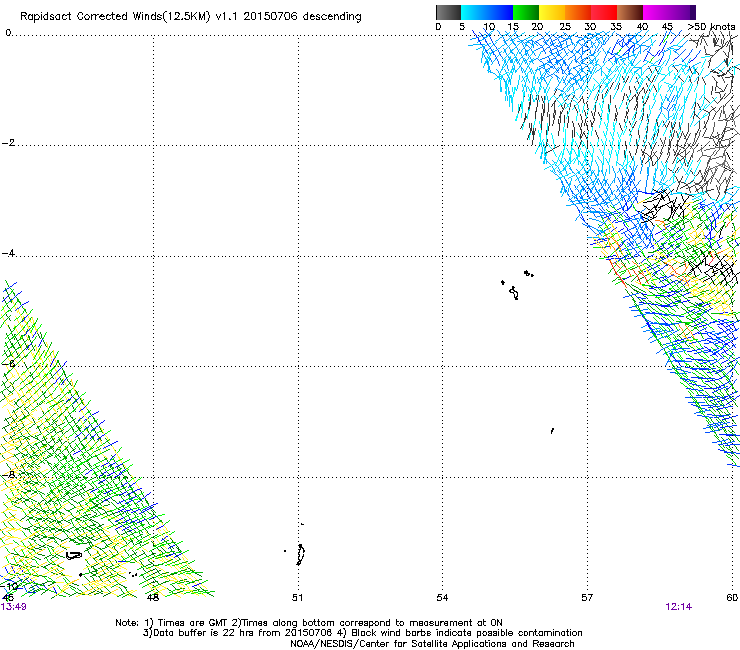This screenshot has height=650, width=740.
Task: Click the purple '13:49' swath time label
Action: [13, 607]
